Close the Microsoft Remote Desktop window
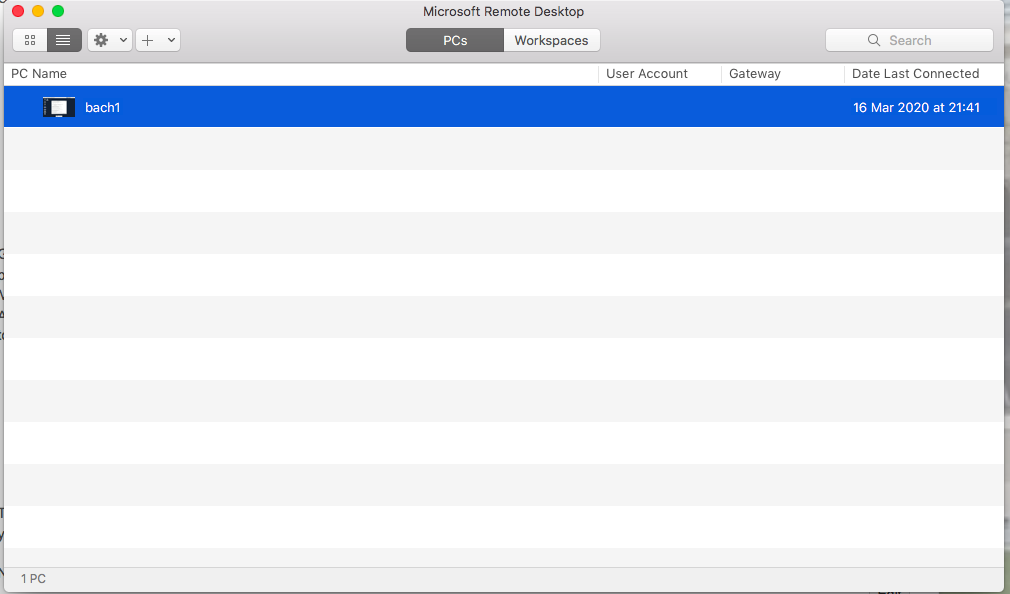1010x594 pixels. (x=18, y=11)
